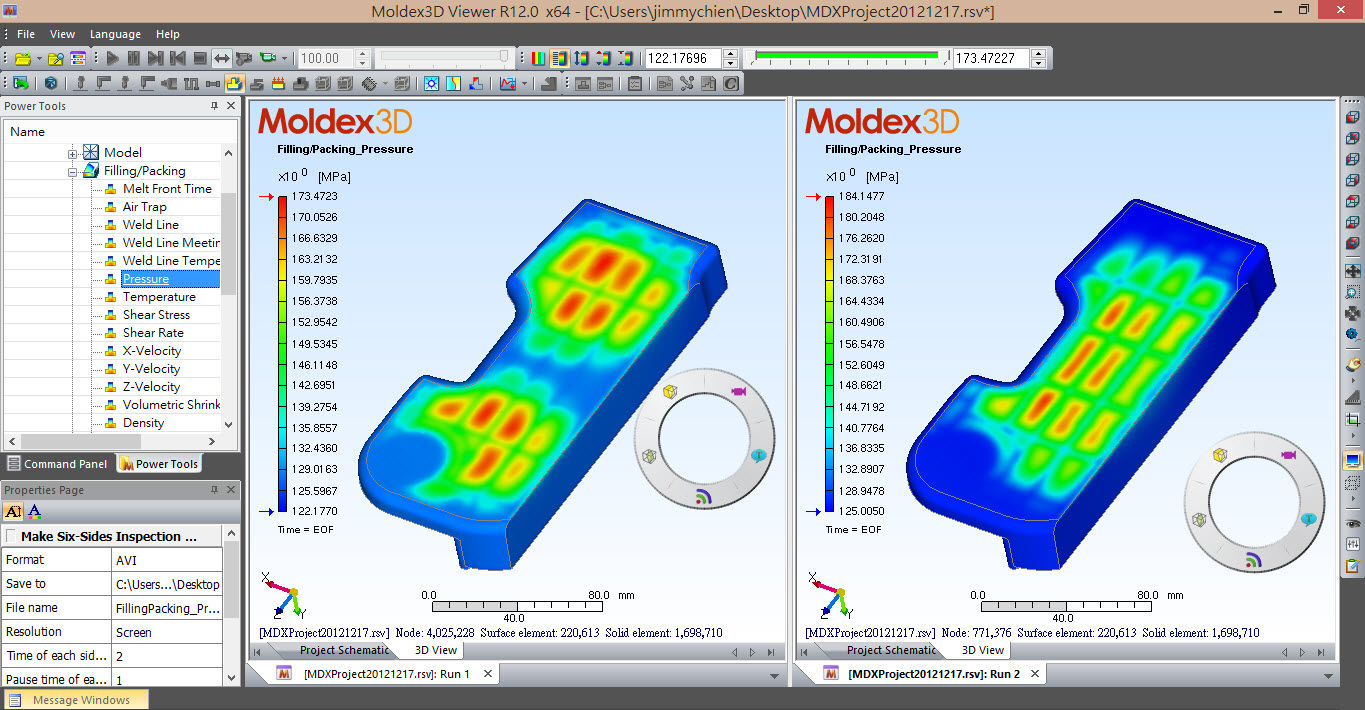The image size is (1365, 710).
Task: Open the dropdown next to the XY plot icon
Action: coord(525,84)
